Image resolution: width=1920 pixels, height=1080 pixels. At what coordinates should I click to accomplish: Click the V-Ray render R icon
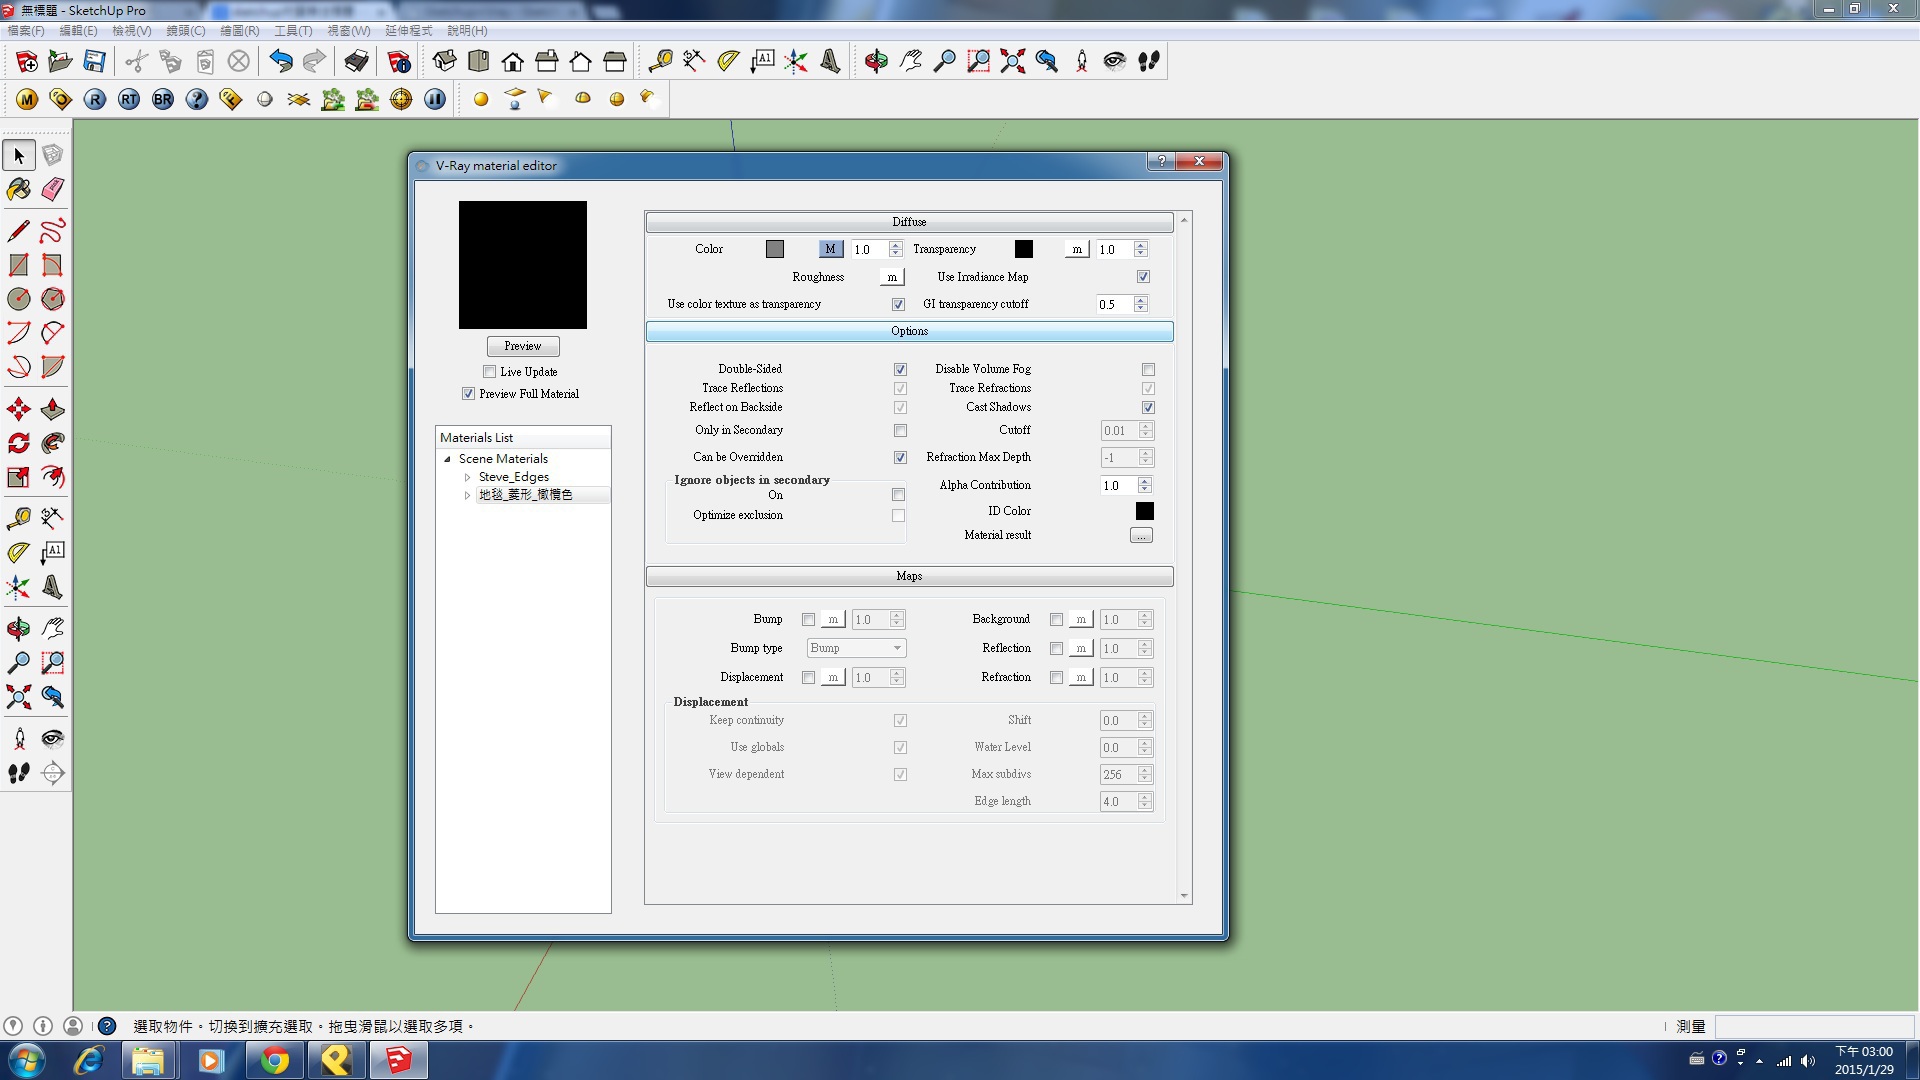click(x=95, y=99)
